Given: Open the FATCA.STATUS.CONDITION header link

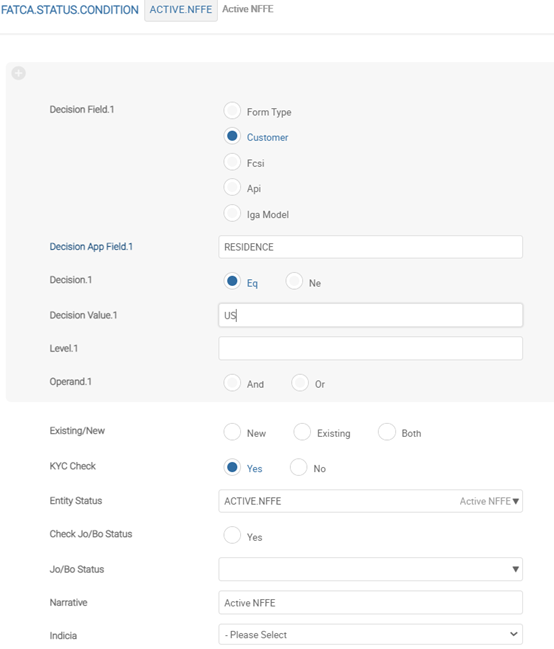Looking at the screenshot, I should tap(70, 10).
